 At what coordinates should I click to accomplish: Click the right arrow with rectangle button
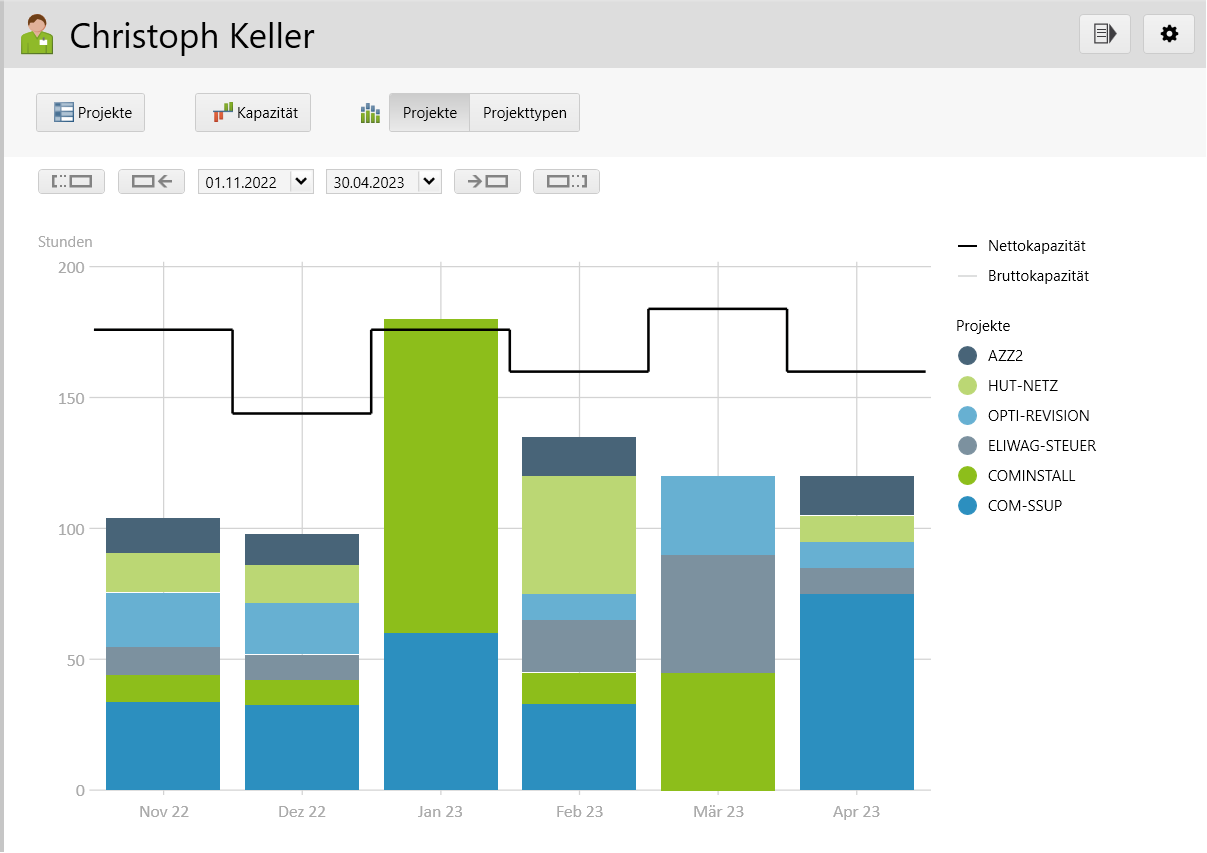coord(487,182)
